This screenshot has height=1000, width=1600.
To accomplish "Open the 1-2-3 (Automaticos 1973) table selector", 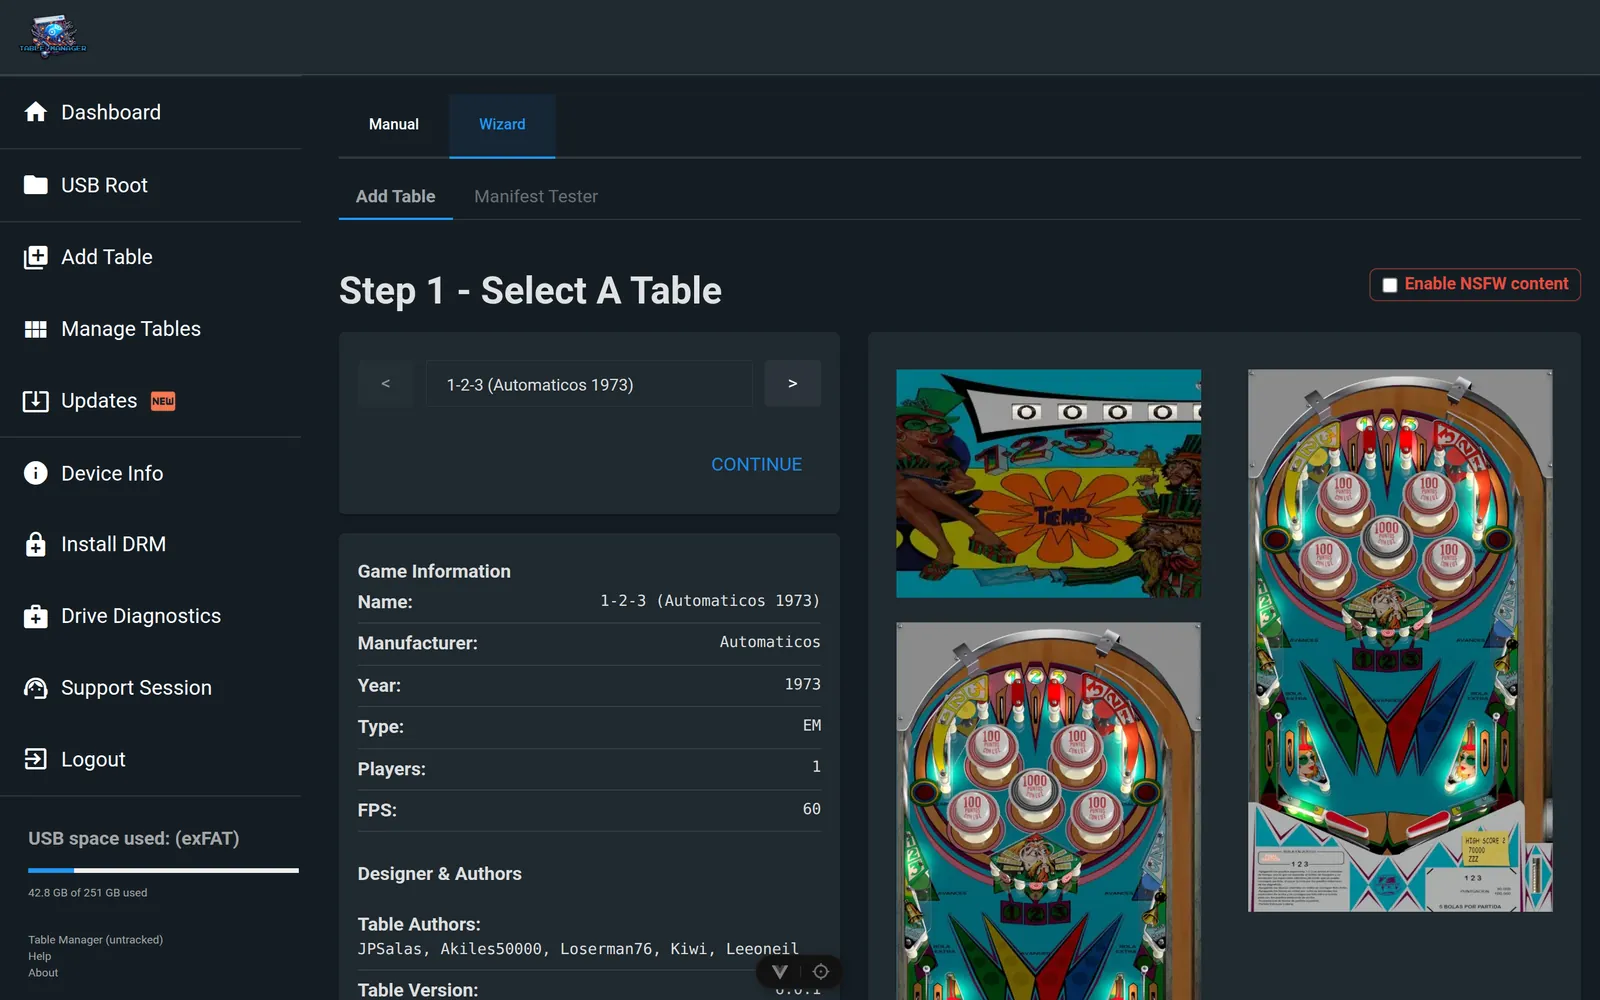I will click(x=589, y=384).
